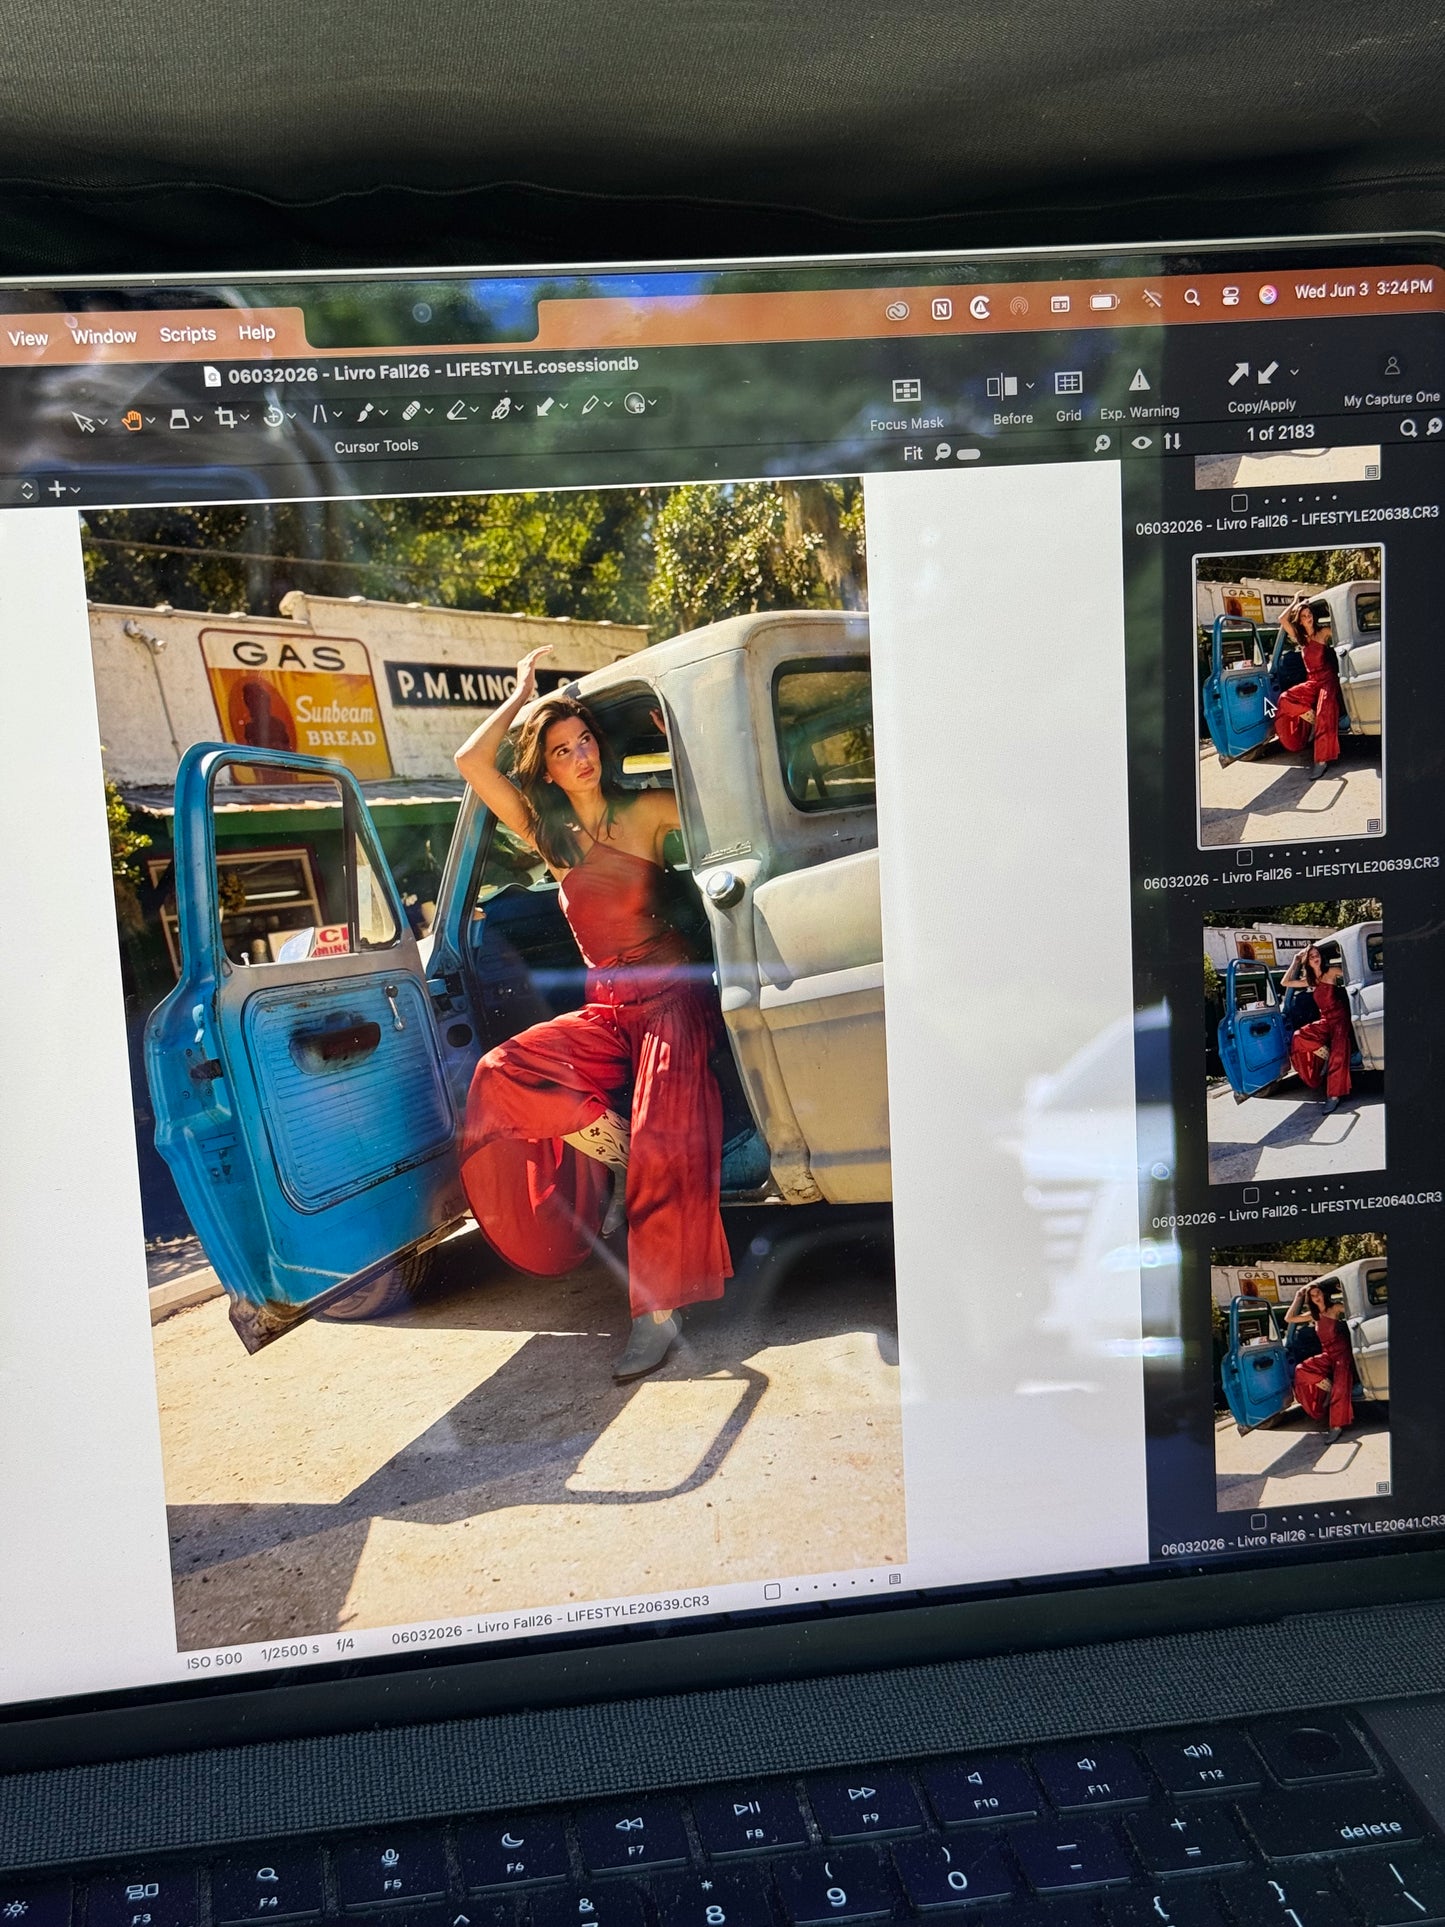1445x1927 pixels.
Task: Click the browser thumbnail zoom-in magnifier
Action: (x=1434, y=427)
